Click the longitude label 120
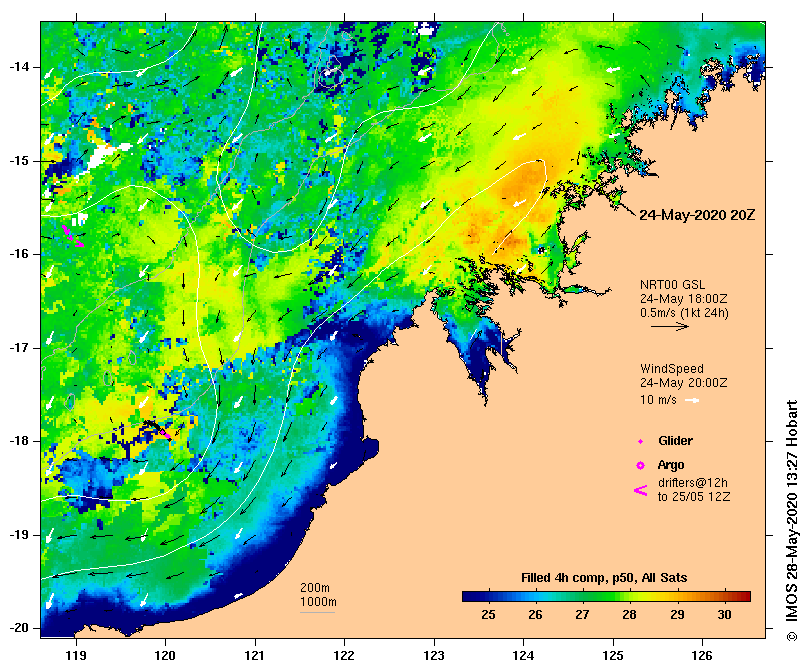Viewport: 809px width, 672px height. (165, 655)
